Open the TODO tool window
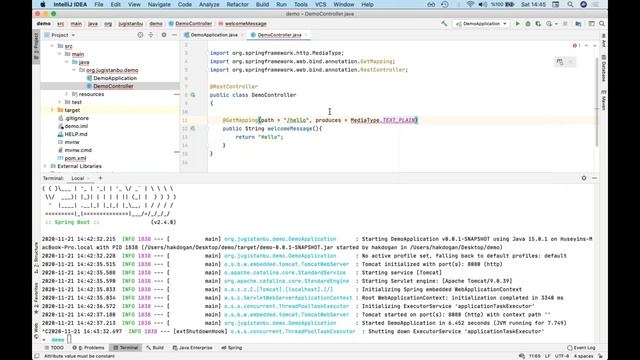Screen dimensions: 640x360 [54, 348]
